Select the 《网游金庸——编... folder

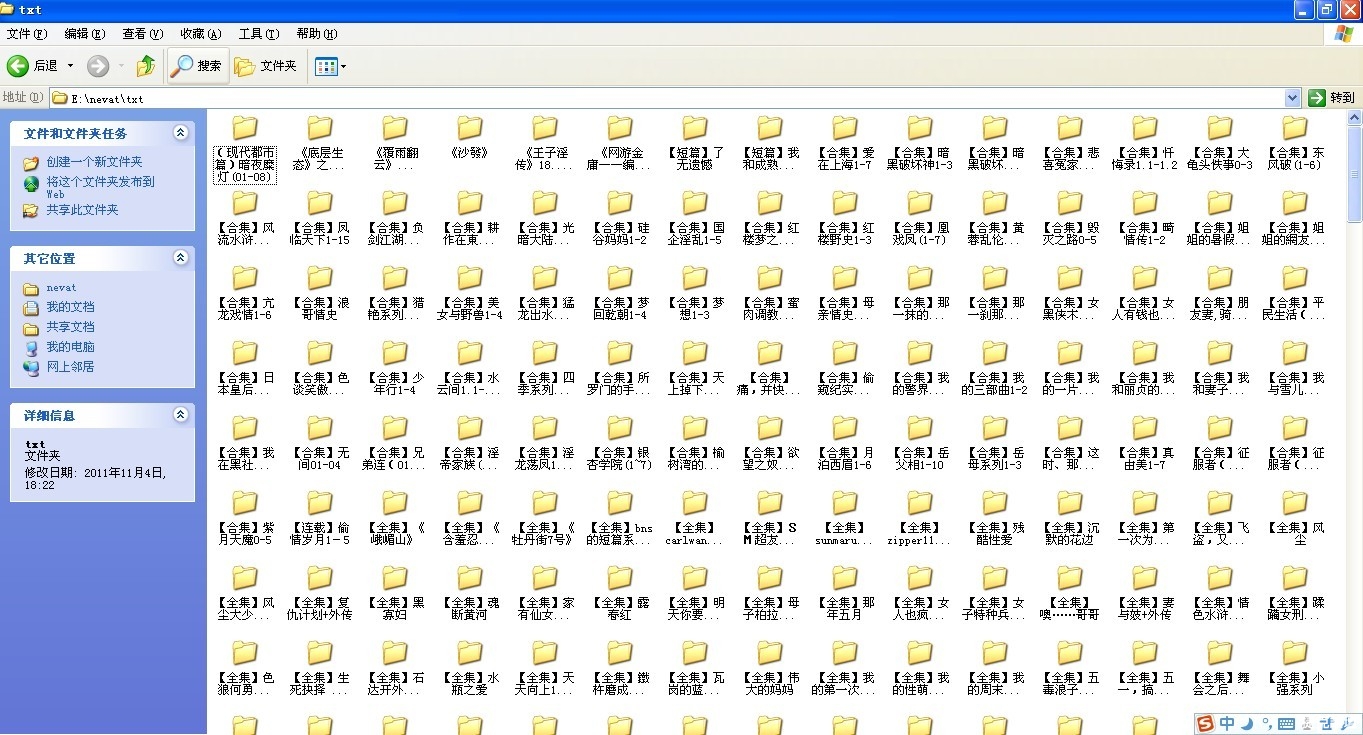tap(620, 142)
